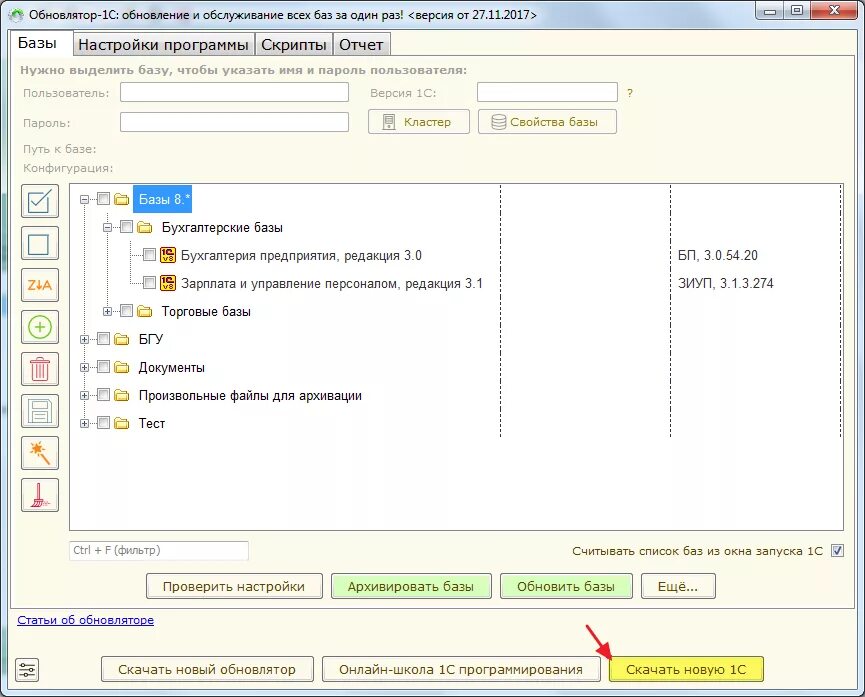The height and width of the screenshot is (697, 865).
Task: Open the sliders settings icon at bottom left
Action: pyautogui.click(x=26, y=670)
